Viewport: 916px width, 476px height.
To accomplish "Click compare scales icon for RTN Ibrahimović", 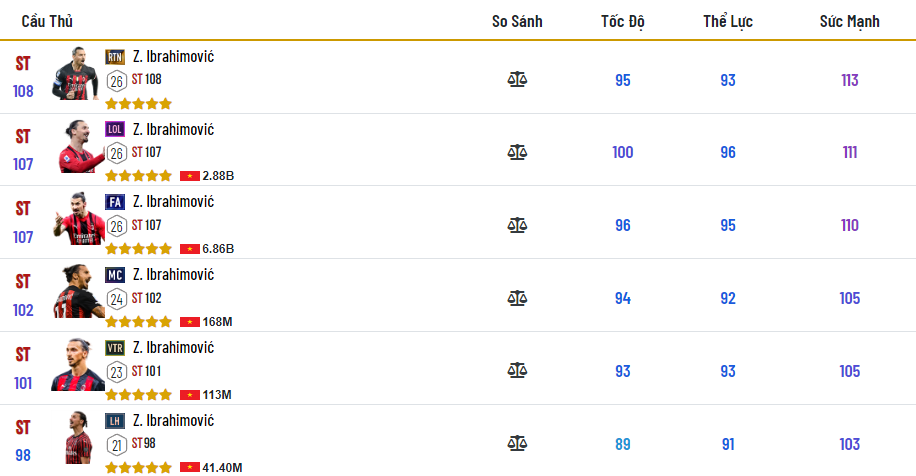I will [x=517, y=80].
